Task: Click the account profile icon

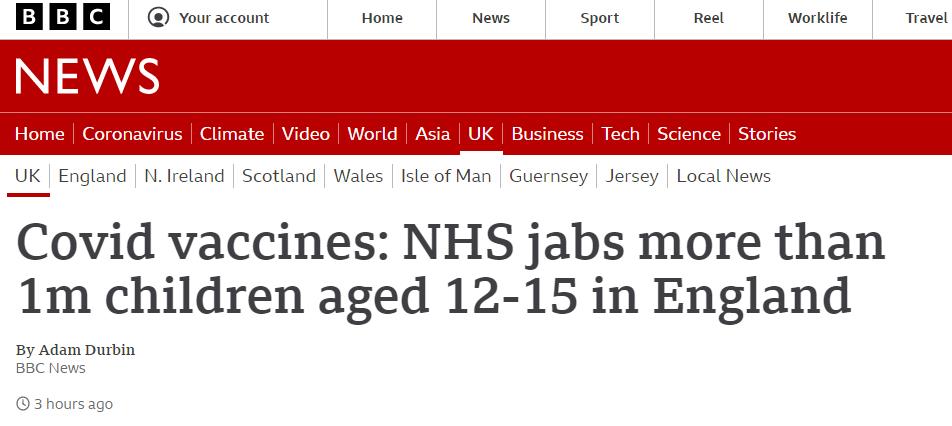Action: tap(158, 18)
